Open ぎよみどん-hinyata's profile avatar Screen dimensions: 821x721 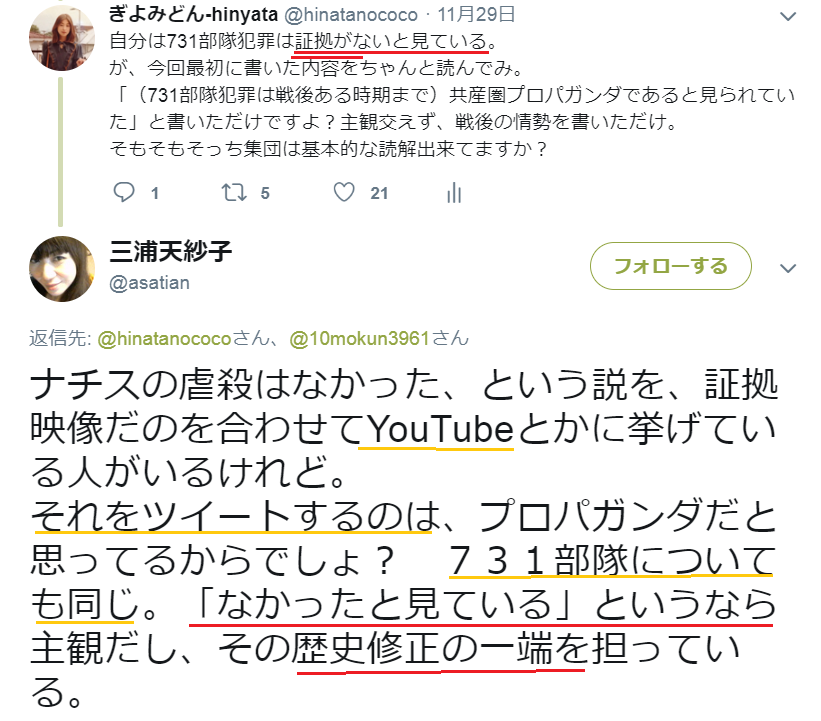(62, 38)
